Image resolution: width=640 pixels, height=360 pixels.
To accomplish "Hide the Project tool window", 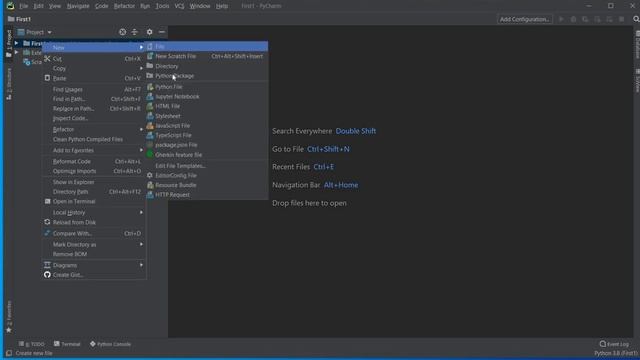I will tap(162, 32).
